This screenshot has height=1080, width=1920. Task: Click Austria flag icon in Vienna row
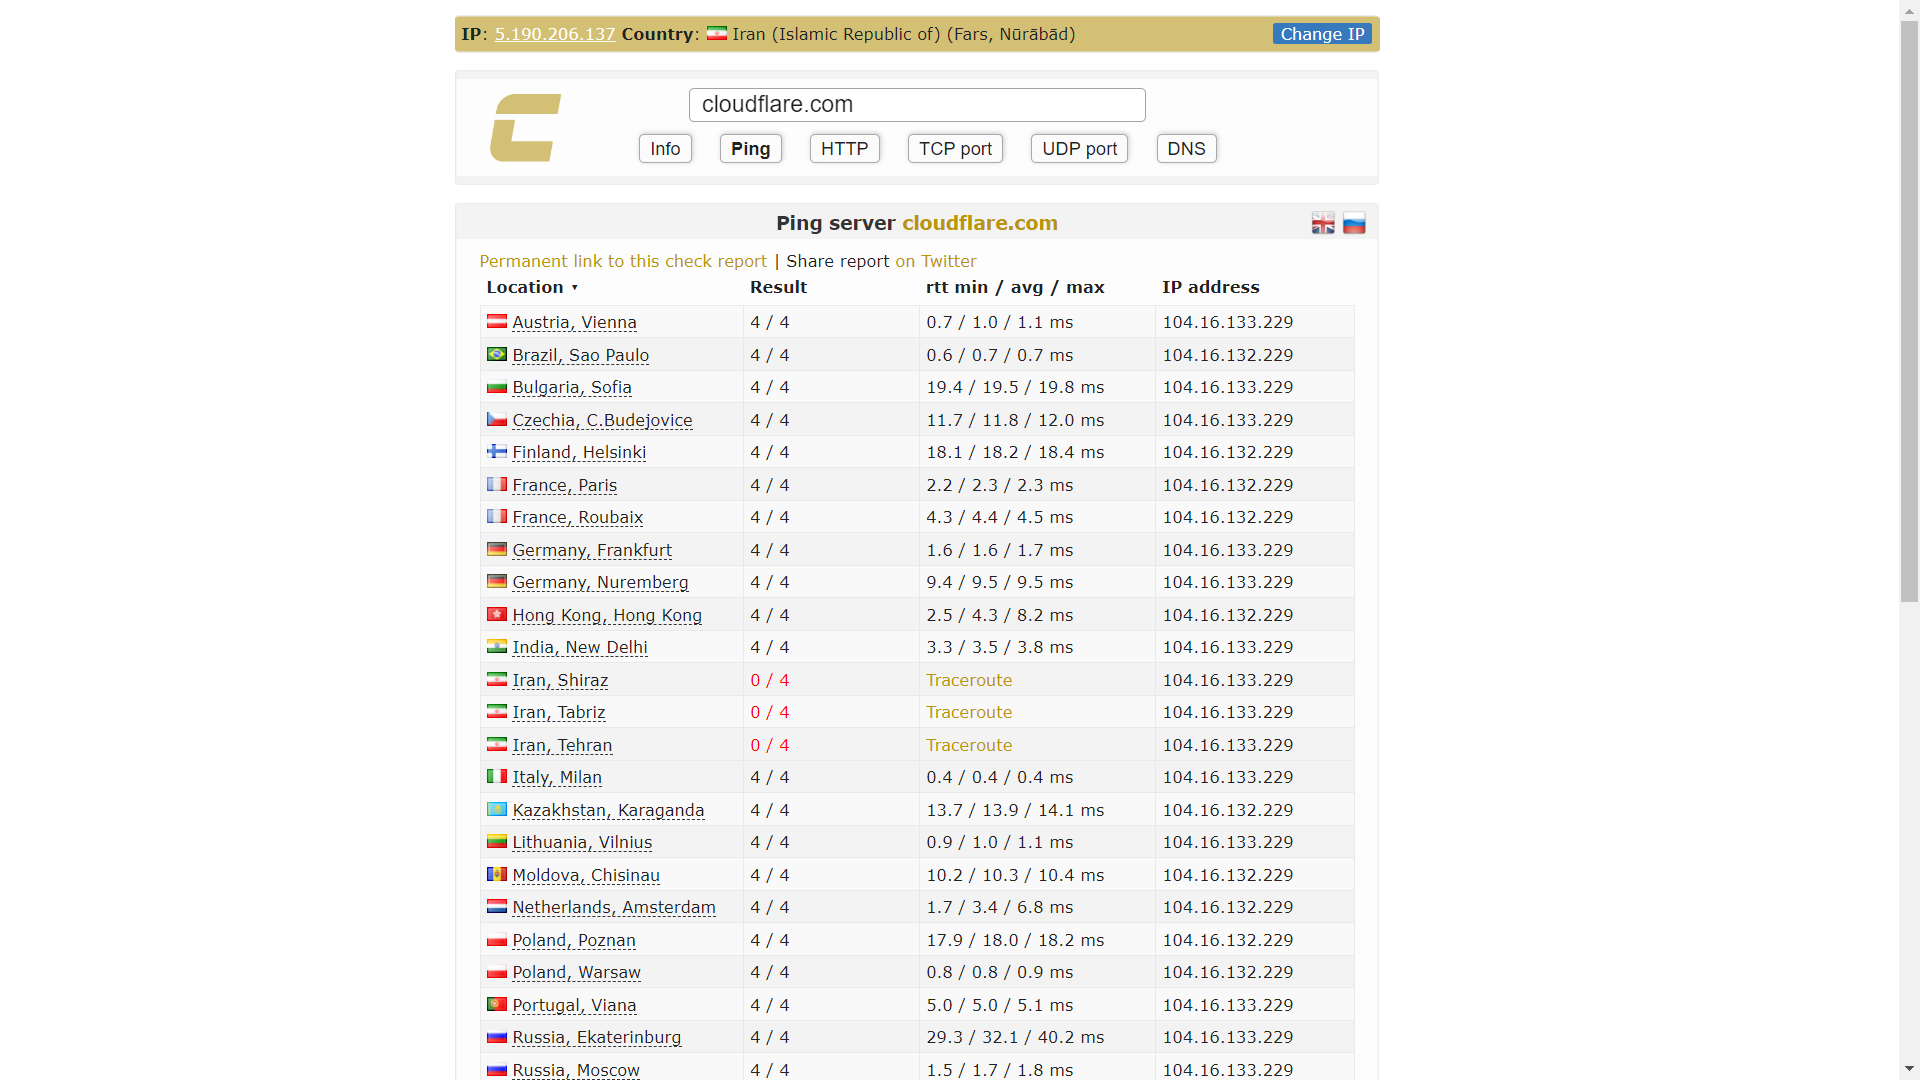pos(497,321)
